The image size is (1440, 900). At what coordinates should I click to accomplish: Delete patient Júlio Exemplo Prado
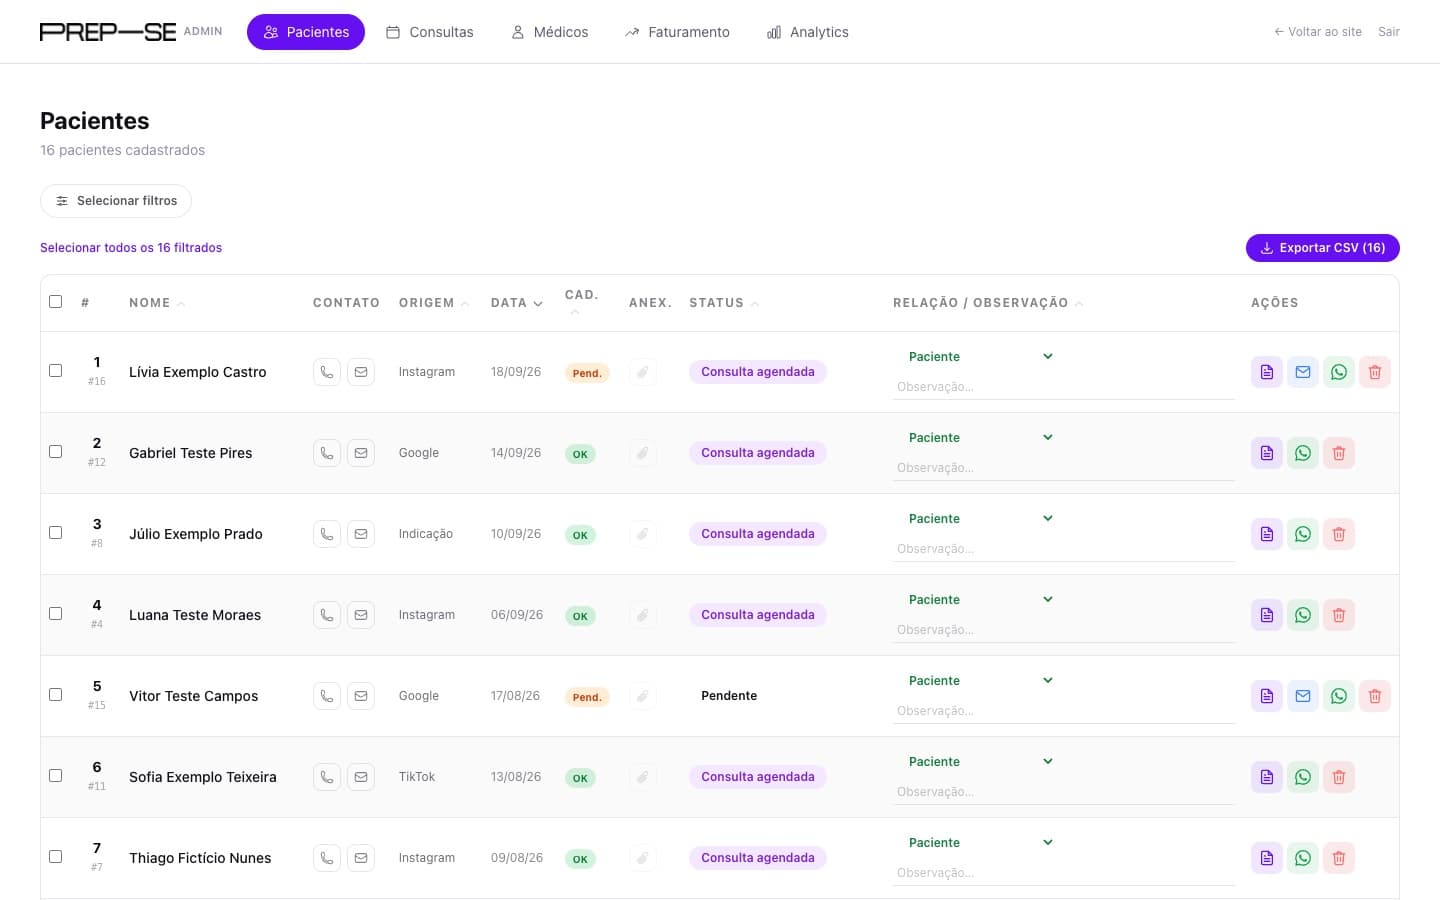click(x=1339, y=534)
